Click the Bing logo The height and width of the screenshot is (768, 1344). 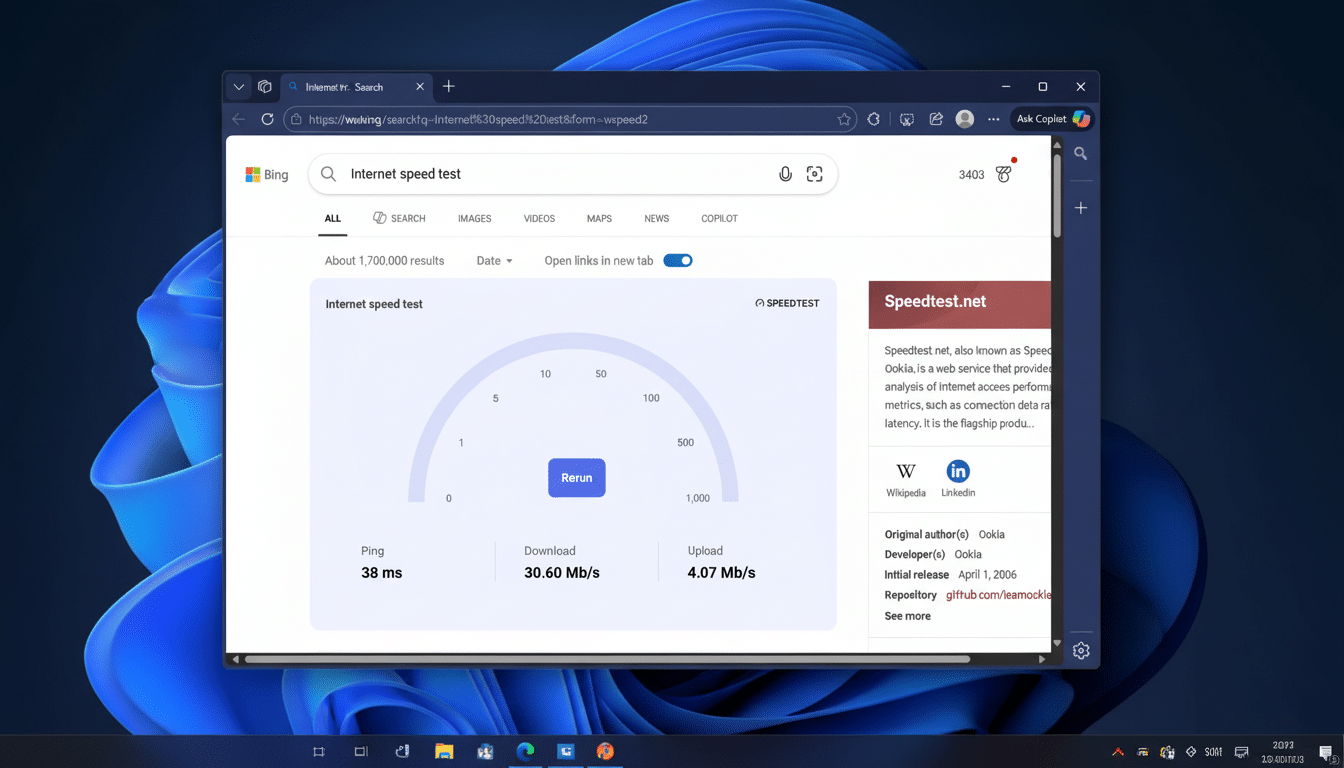pos(267,173)
